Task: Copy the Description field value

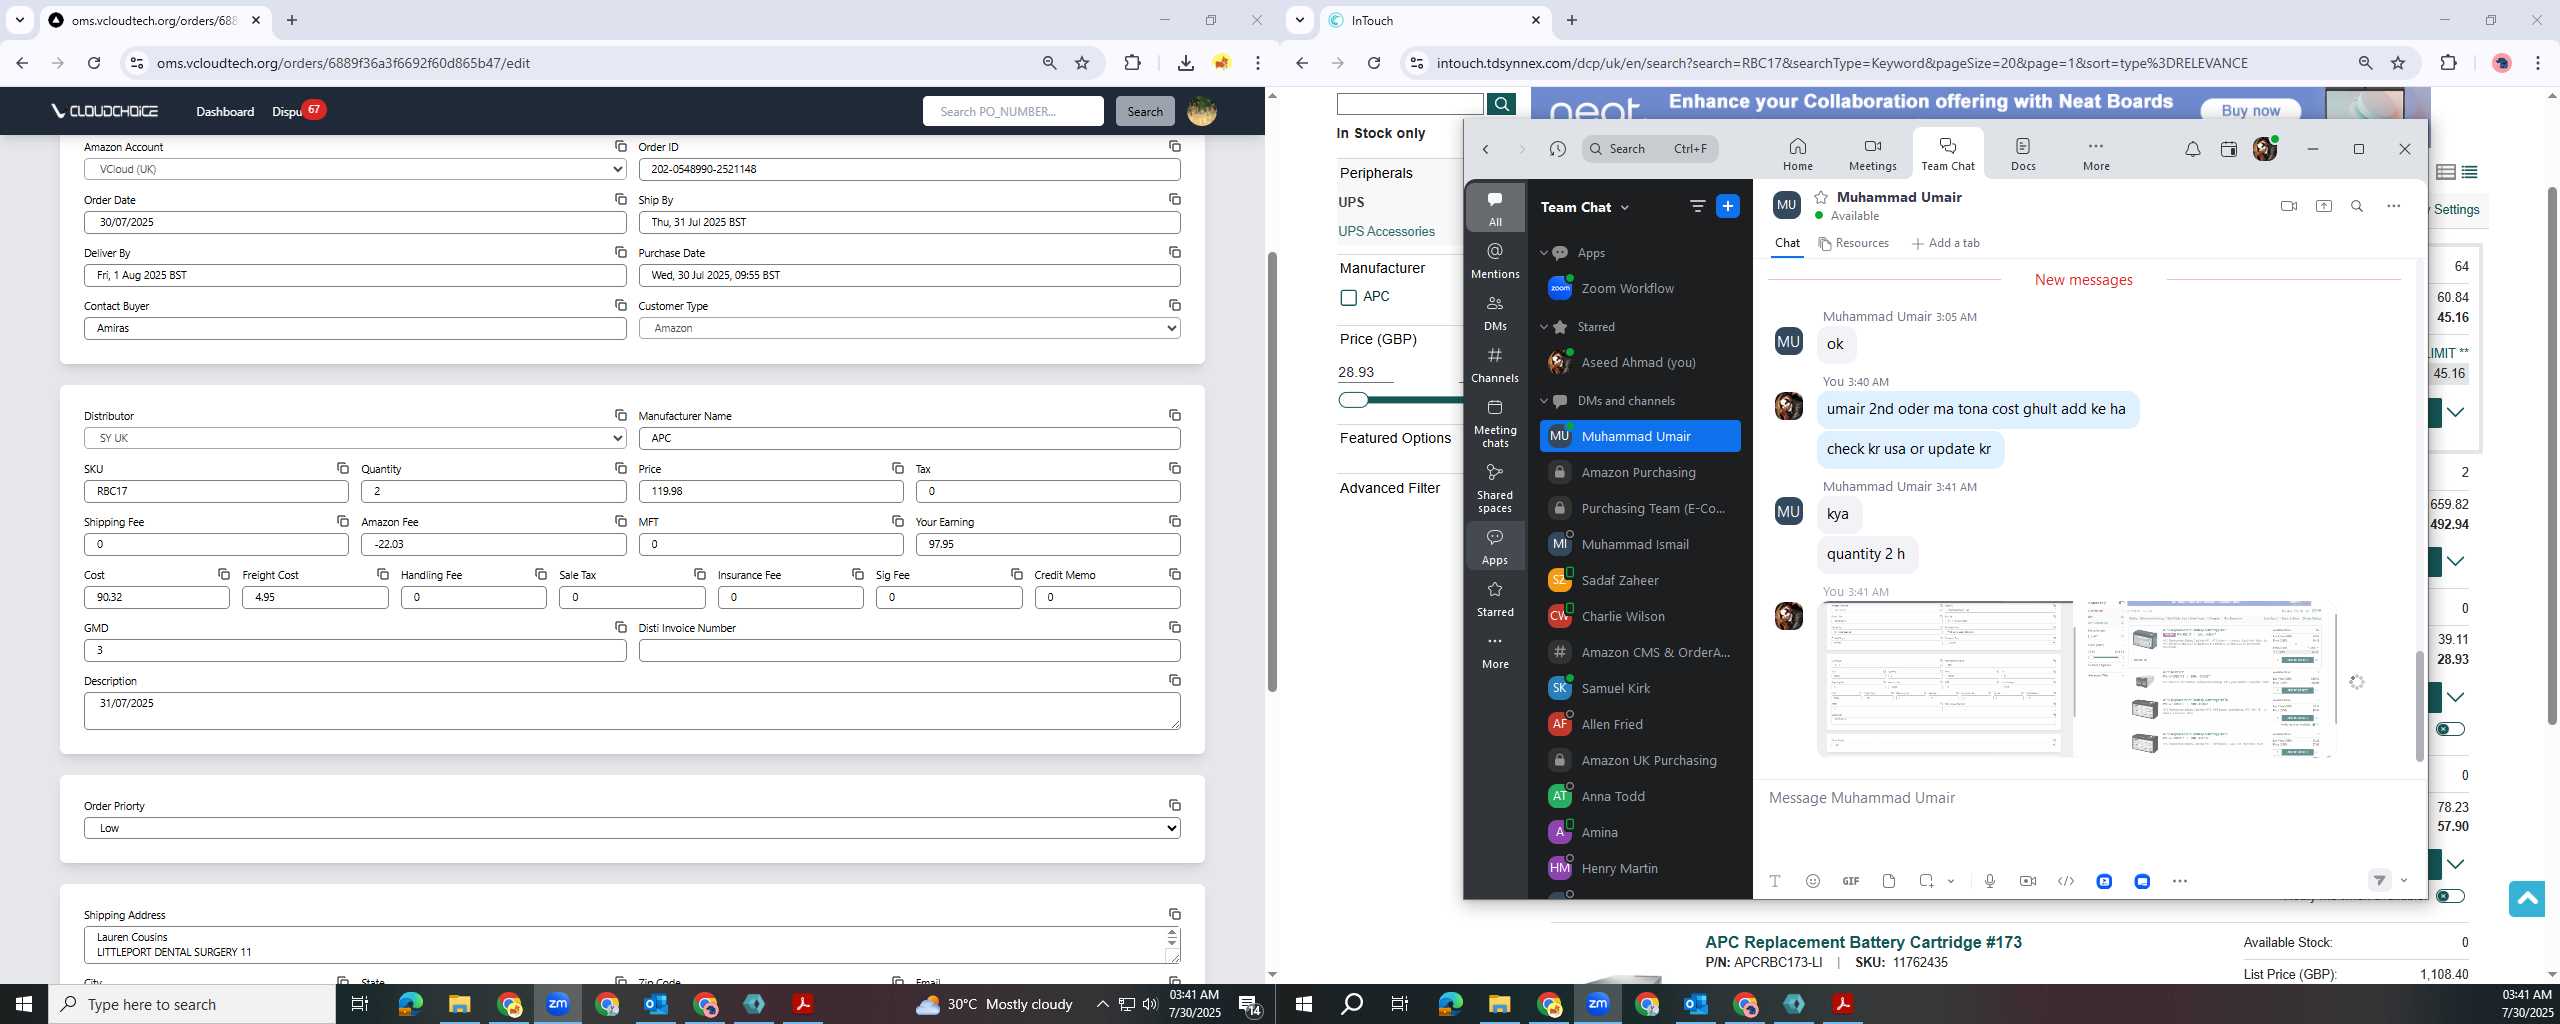Action: point(1174,680)
